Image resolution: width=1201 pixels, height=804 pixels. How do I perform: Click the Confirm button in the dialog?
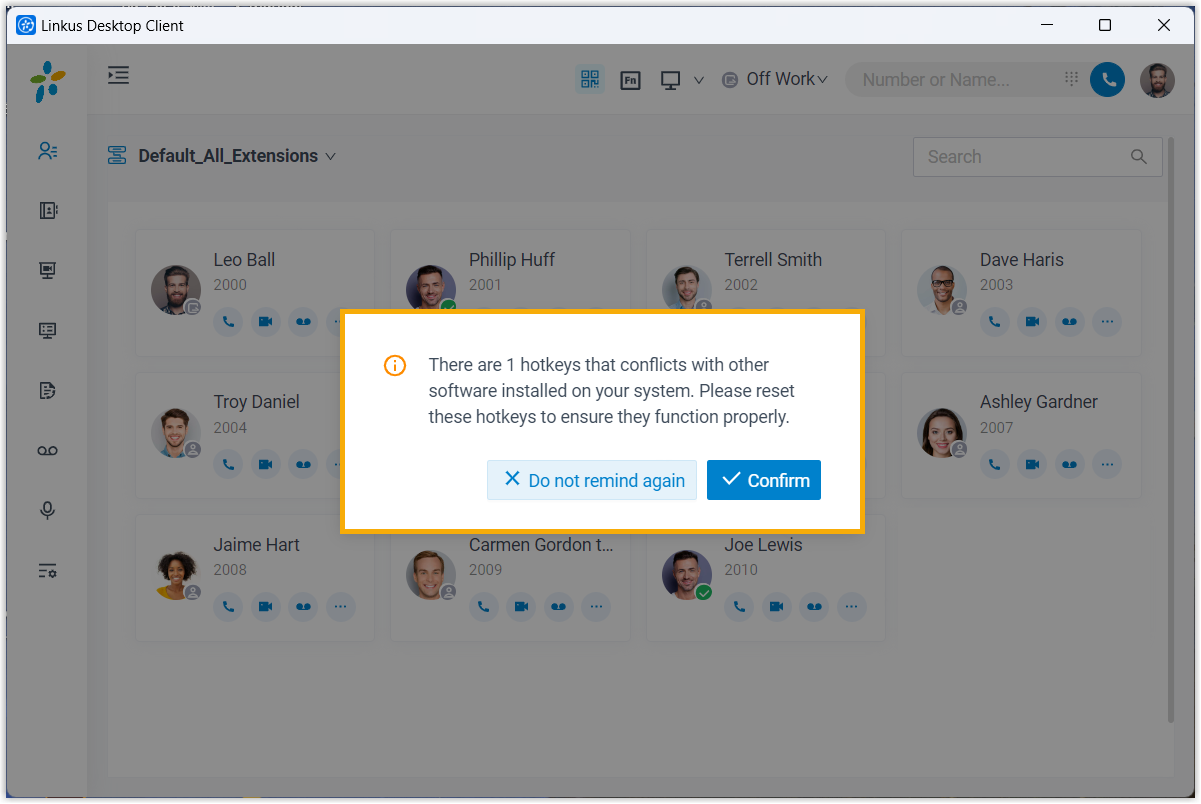tap(764, 480)
